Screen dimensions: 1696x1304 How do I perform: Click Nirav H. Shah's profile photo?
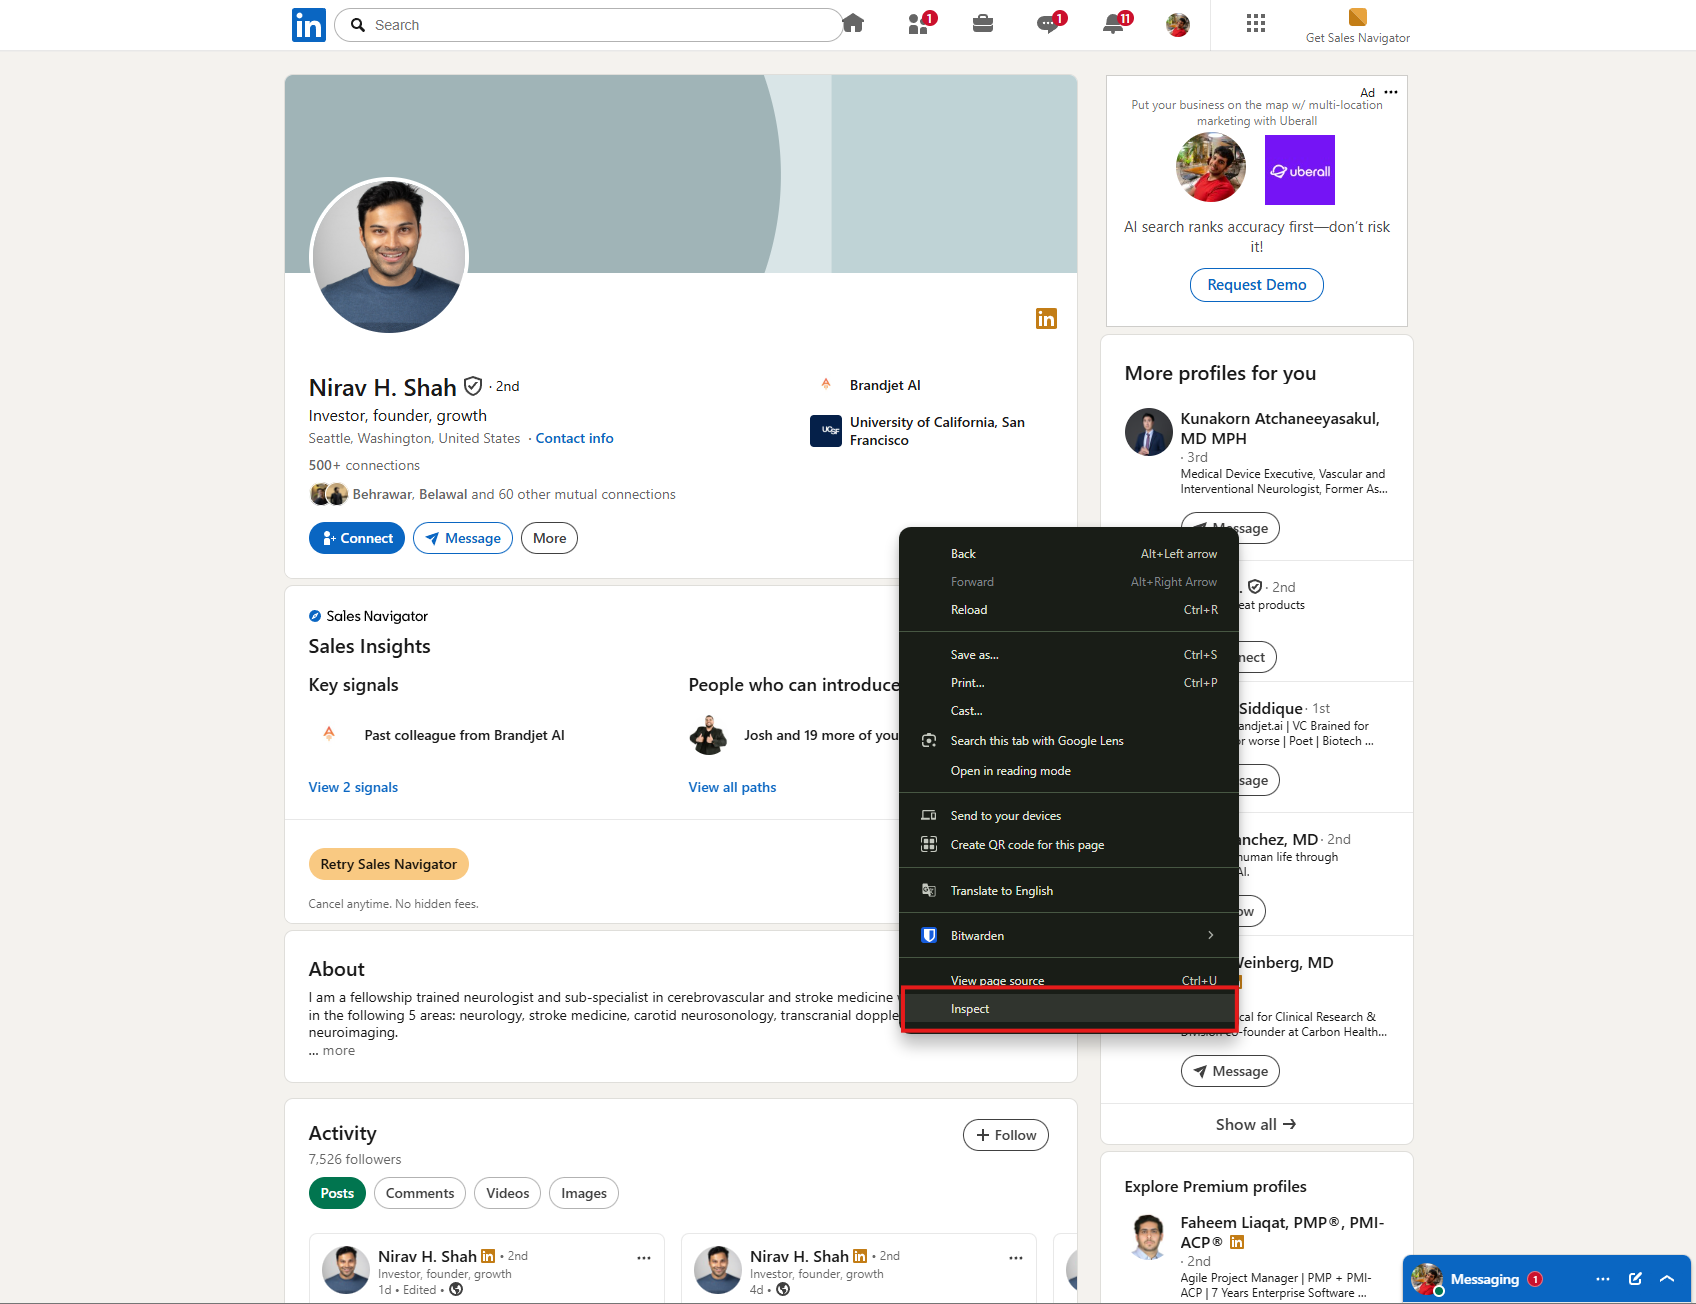click(389, 255)
